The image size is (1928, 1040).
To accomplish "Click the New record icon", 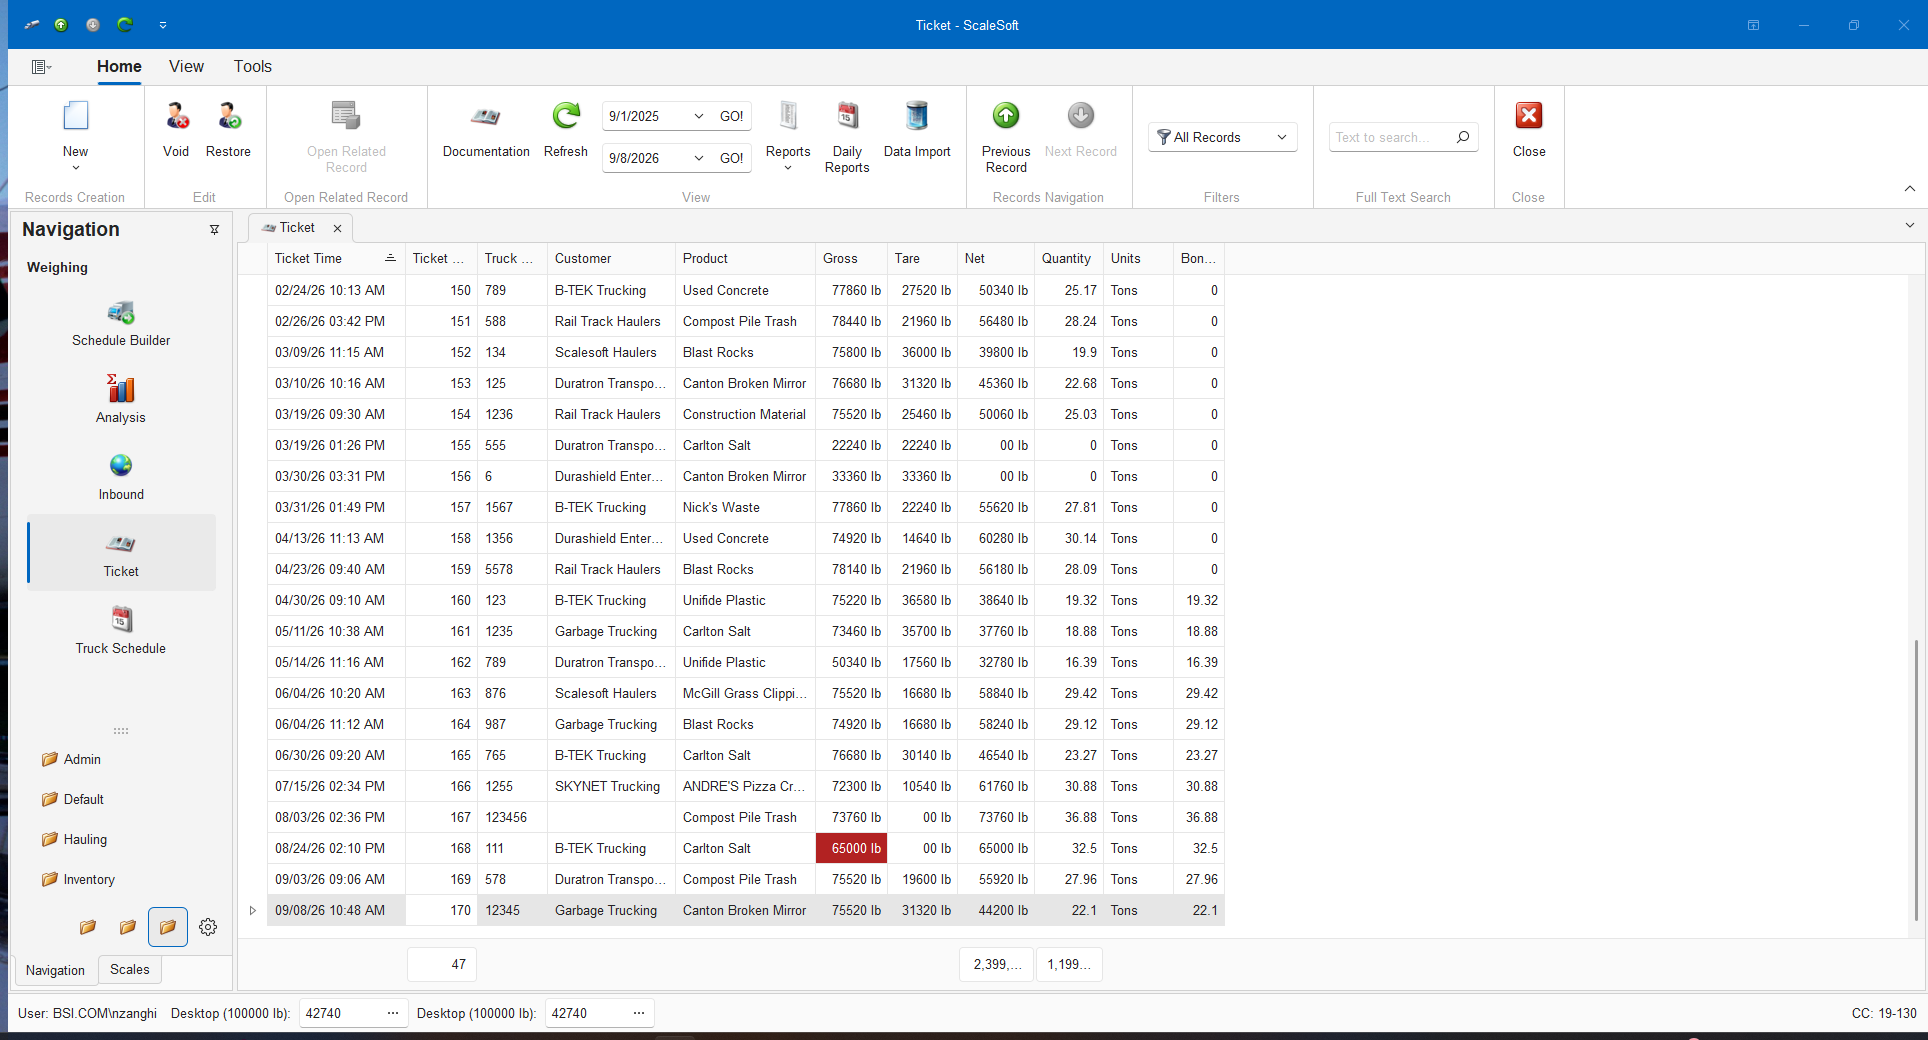I will tap(75, 116).
